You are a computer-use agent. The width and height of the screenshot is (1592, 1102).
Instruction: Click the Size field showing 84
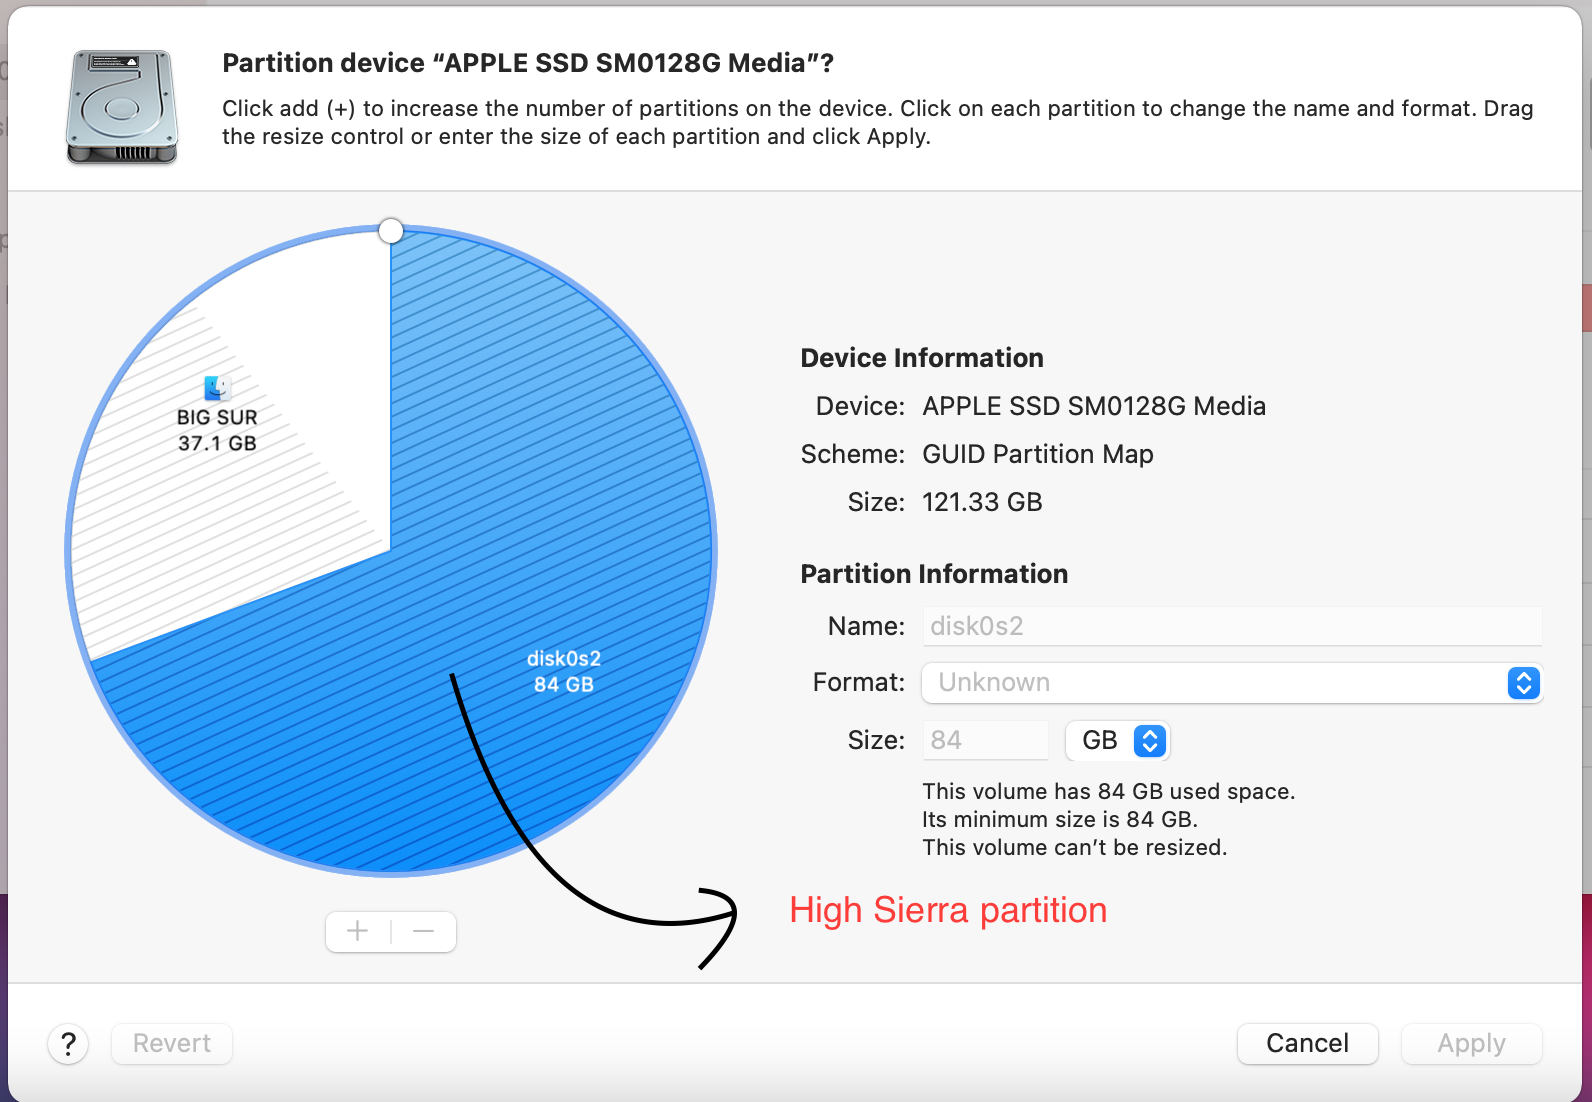985,741
